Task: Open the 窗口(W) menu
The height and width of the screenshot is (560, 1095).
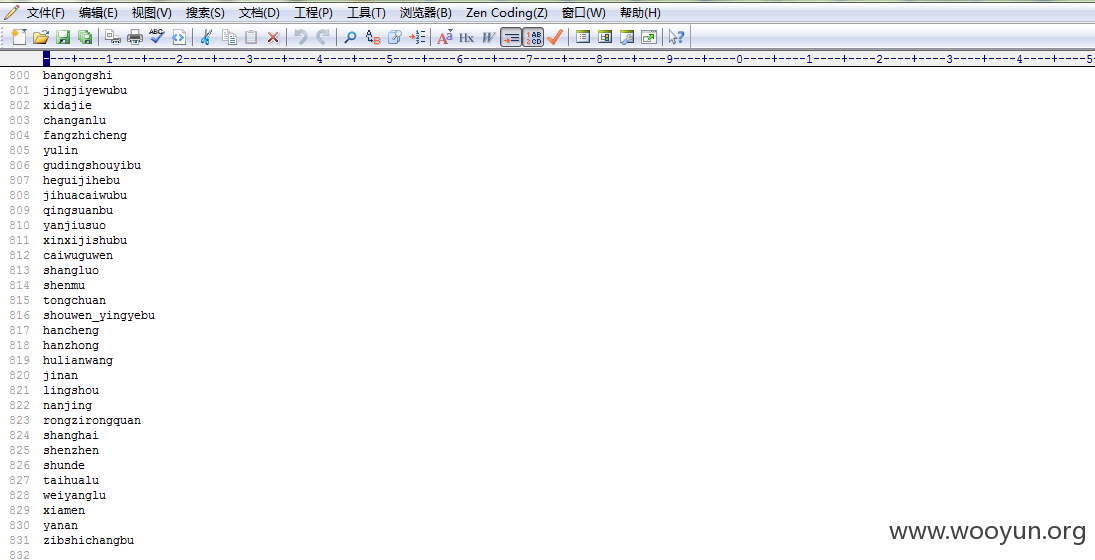Action: click(x=584, y=13)
